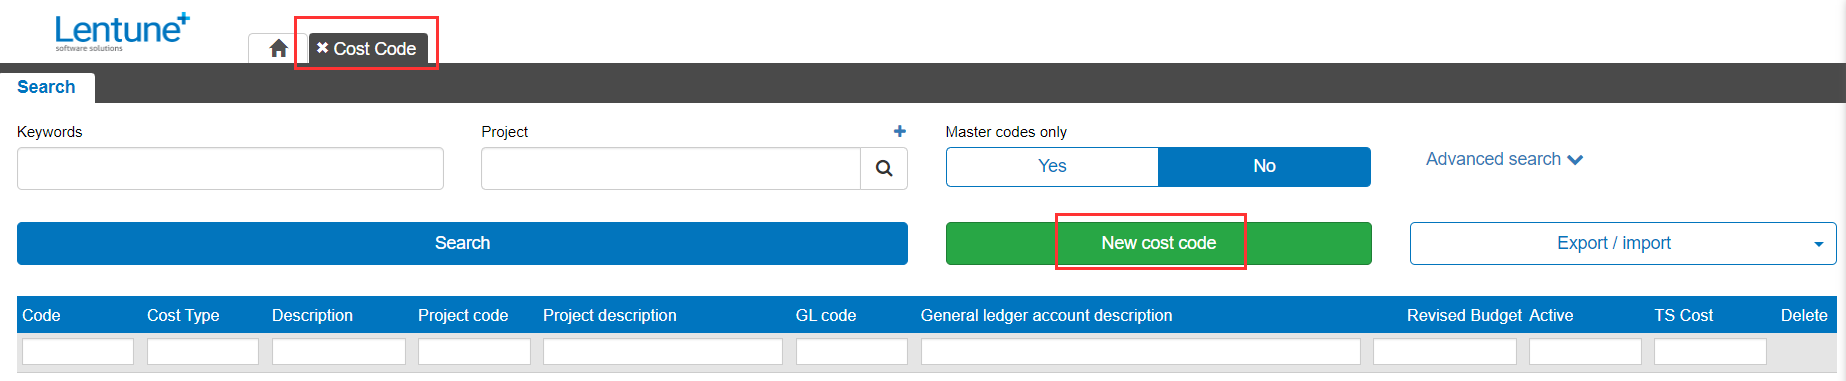Add a project with the plus icon
The width and height of the screenshot is (1846, 381).
click(900, 131)
